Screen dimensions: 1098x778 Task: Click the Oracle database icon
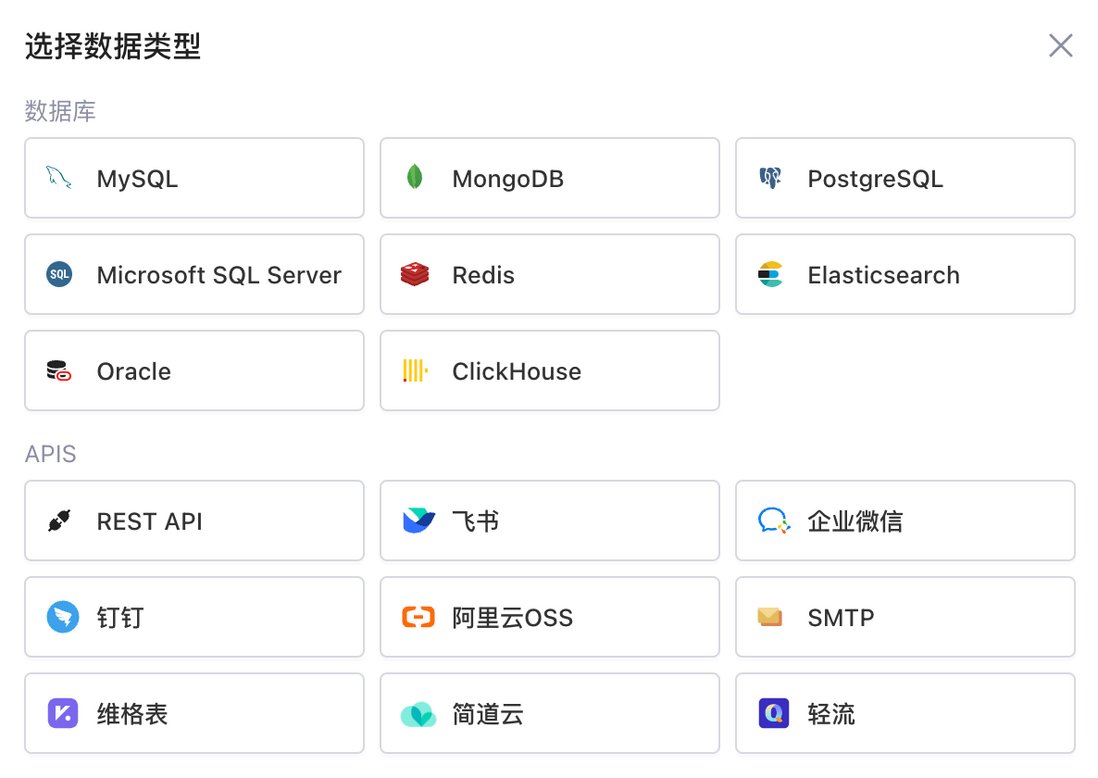[59, 370]
